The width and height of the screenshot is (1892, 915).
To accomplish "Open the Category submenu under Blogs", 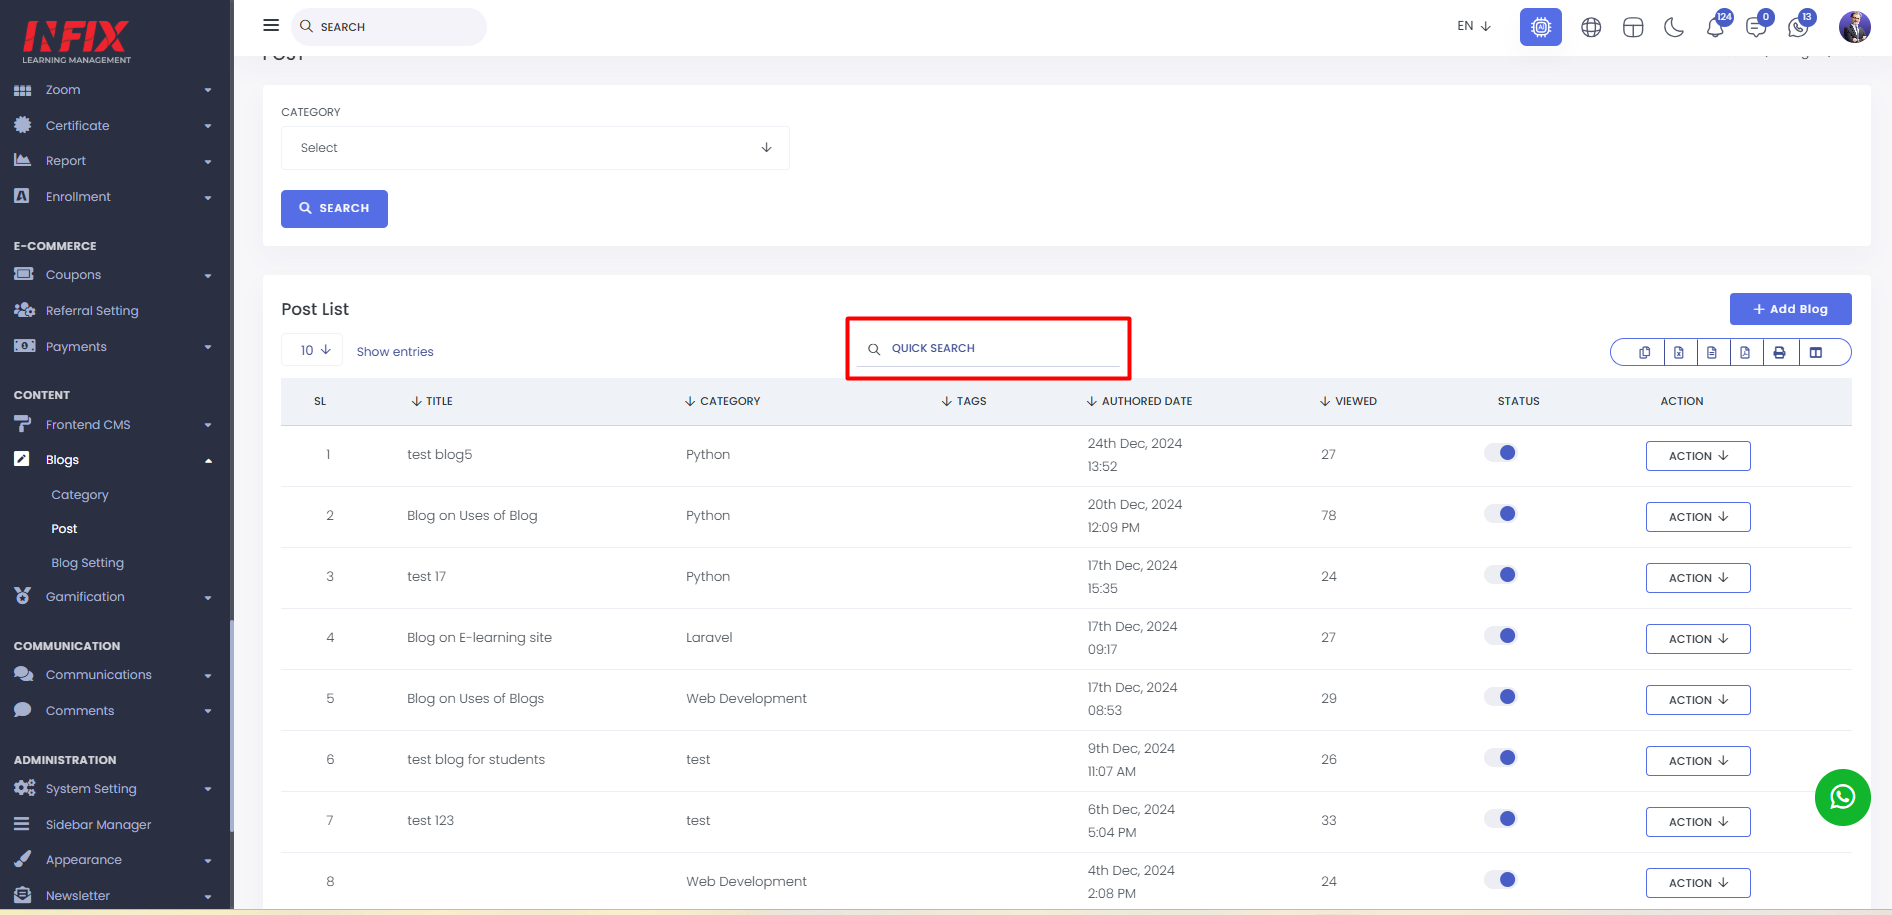I will 80,495.
